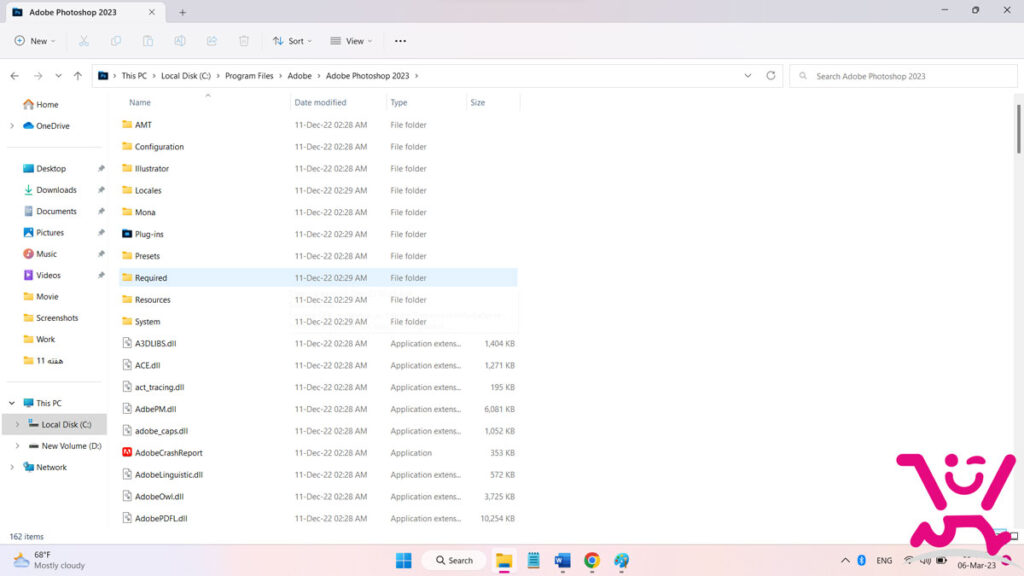
Task: Click the taskbar Search button
Action: (x=454, y=560)
